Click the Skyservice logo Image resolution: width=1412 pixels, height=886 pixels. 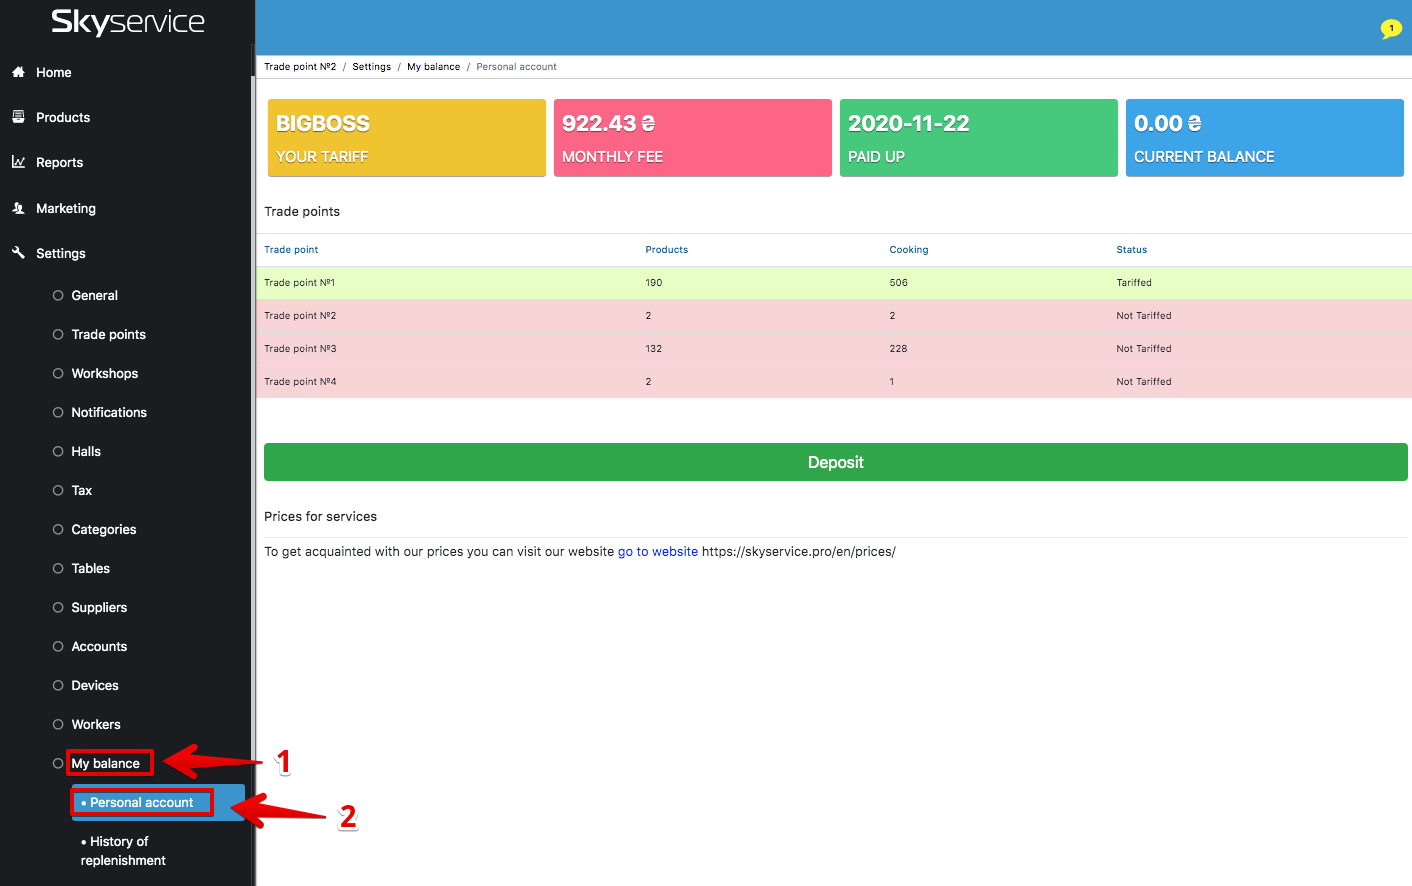[x=127, y=22]
